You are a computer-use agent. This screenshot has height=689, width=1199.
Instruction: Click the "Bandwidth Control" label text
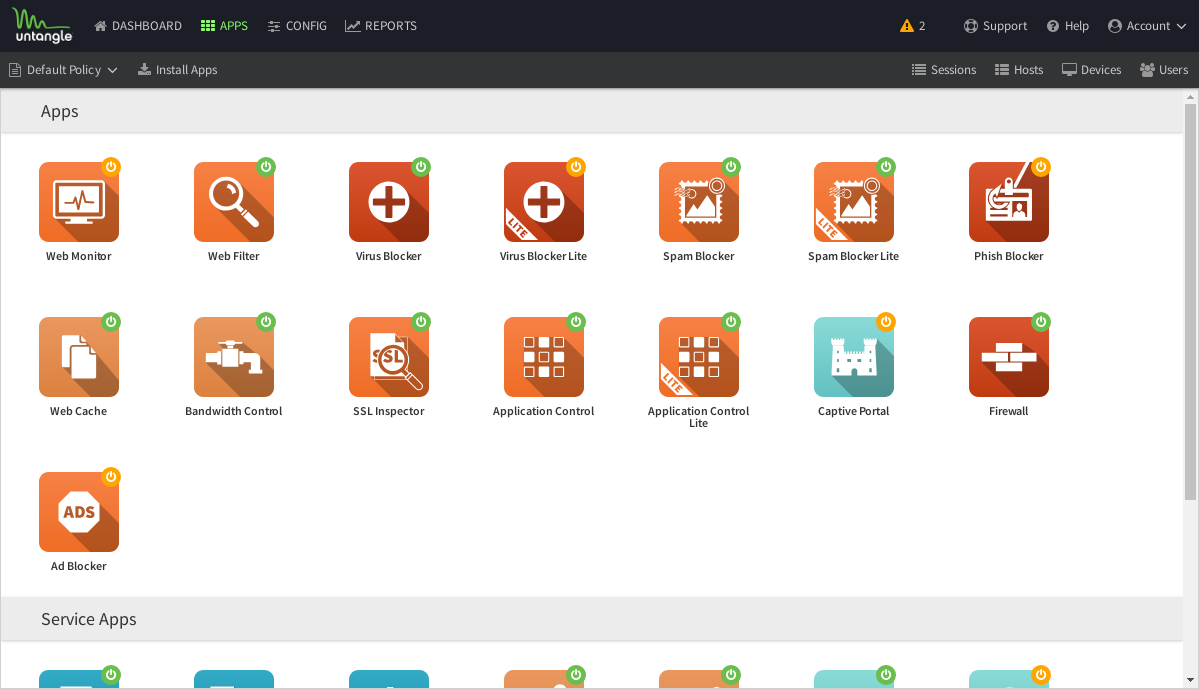coord(234,411)
